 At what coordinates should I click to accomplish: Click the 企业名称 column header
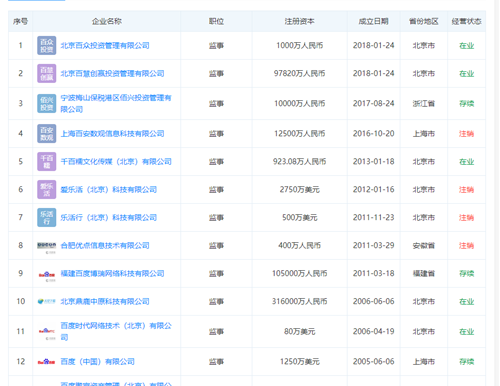(x=107, y=22)
